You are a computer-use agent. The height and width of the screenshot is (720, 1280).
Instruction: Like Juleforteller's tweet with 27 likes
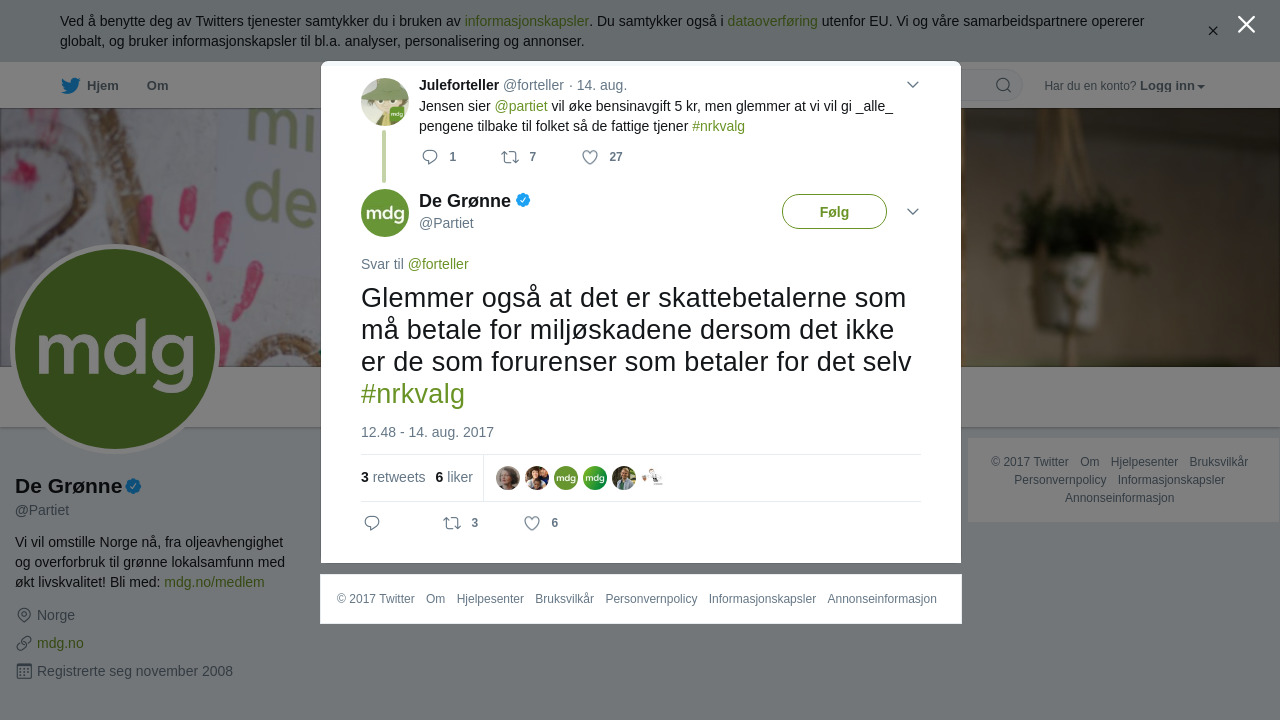pos(590,157)
